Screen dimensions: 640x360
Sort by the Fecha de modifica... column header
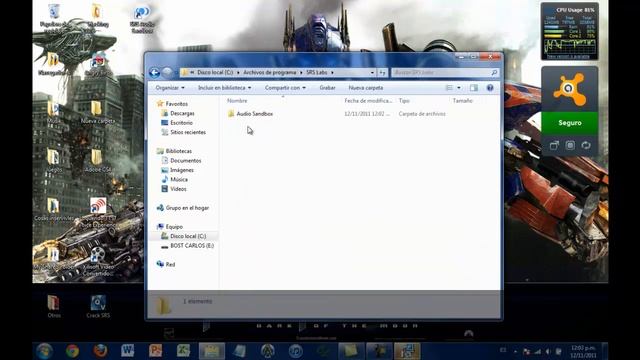(368, 100)
